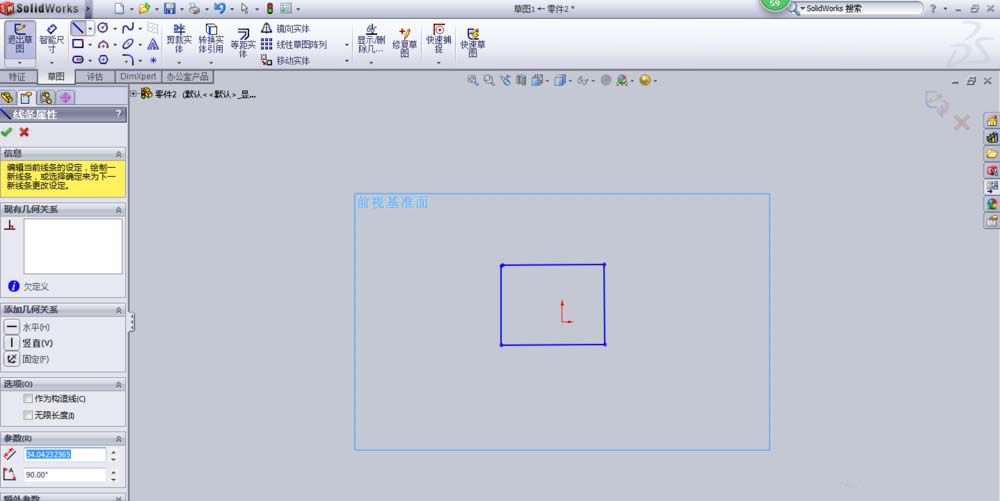Screen dimensions: 1000x501
Task: Select the Circle sketch tool
Action: [103, 28]
